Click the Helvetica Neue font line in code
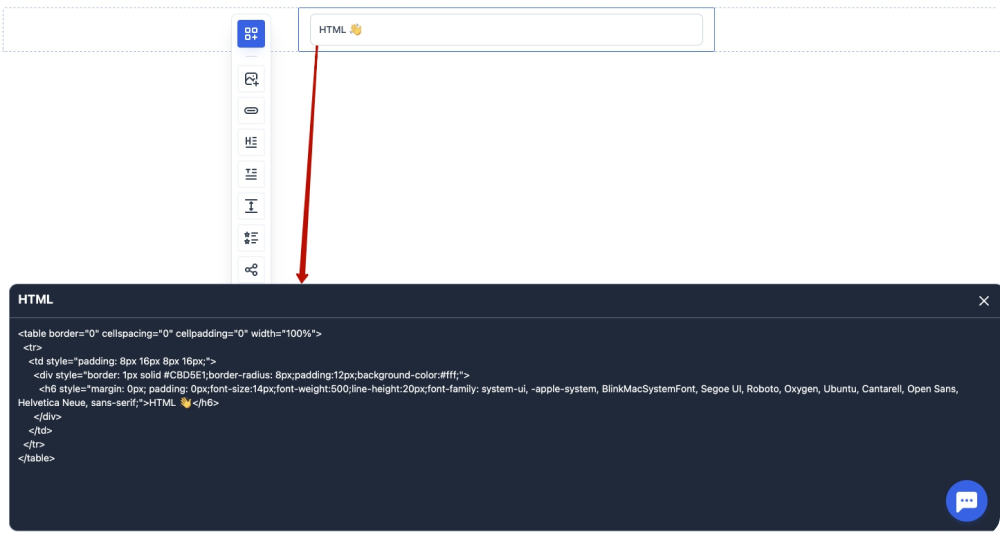 (x=118, y=403)
